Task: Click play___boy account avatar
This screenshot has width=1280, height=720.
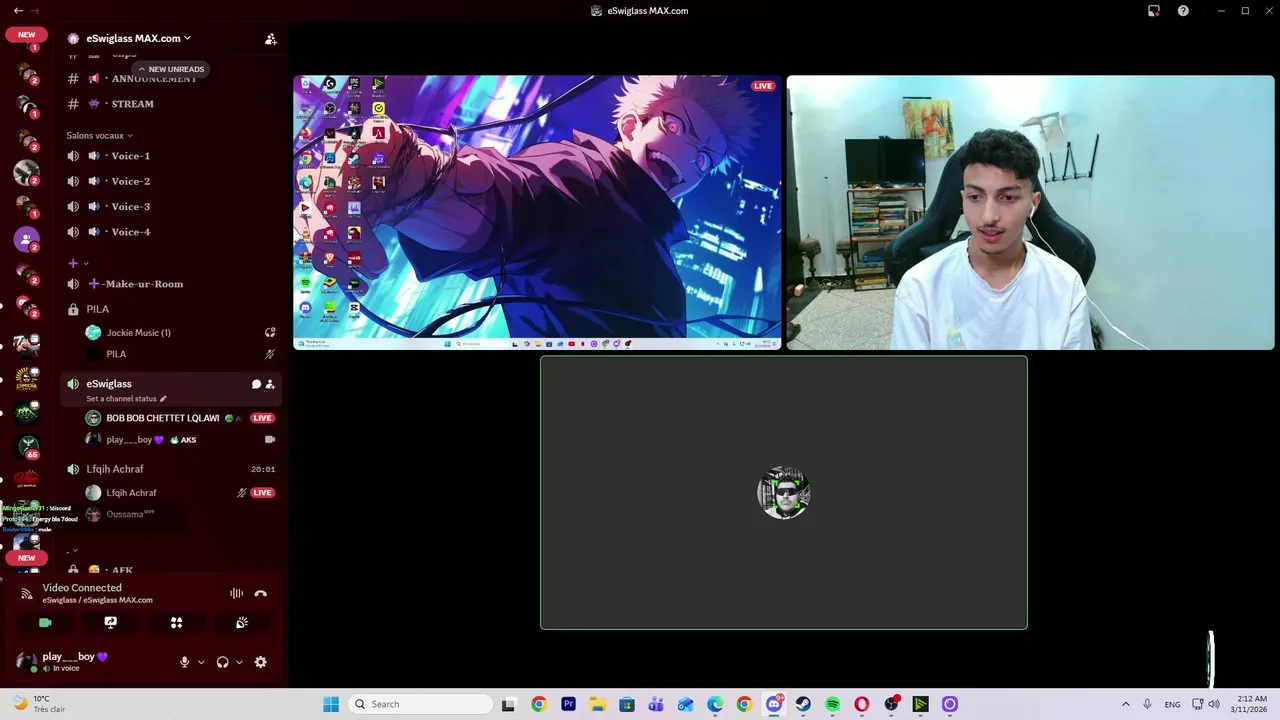Action: pyautogui.click(x=26, y=662)
